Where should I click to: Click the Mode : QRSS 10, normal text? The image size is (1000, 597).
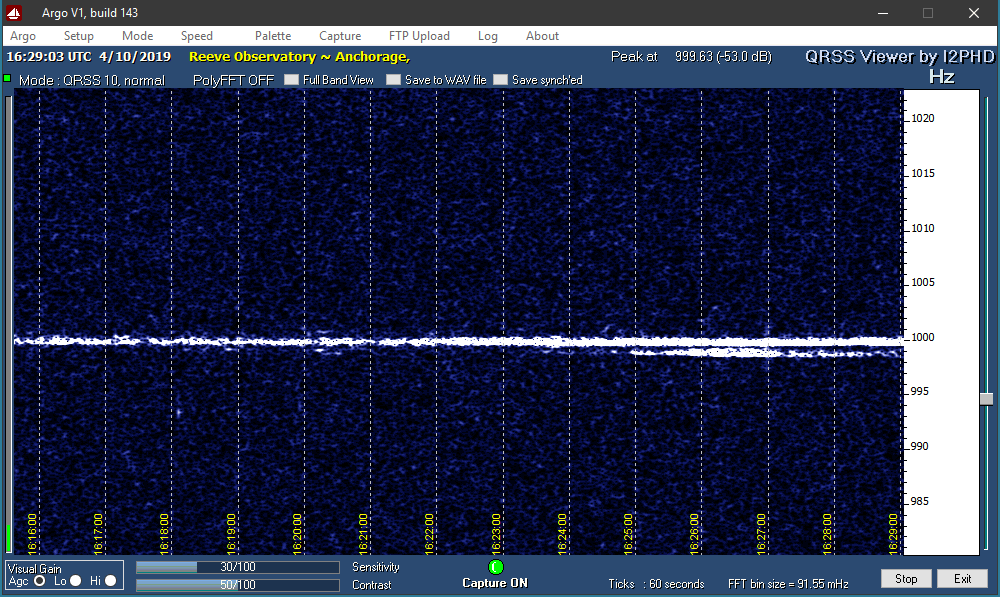(92, 80)
